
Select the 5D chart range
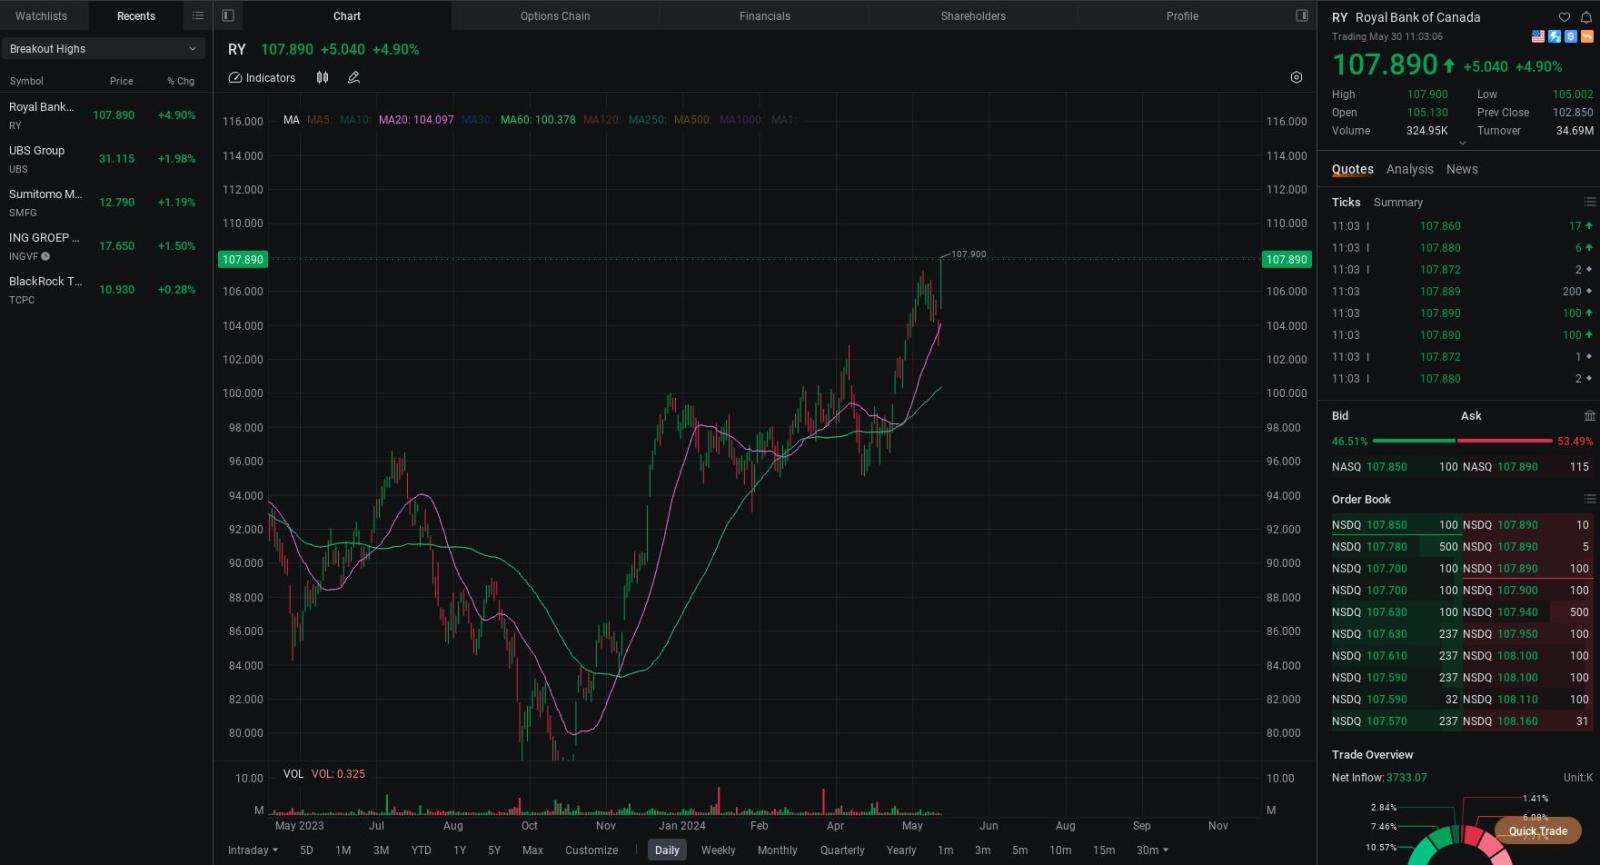coord(307,850)
